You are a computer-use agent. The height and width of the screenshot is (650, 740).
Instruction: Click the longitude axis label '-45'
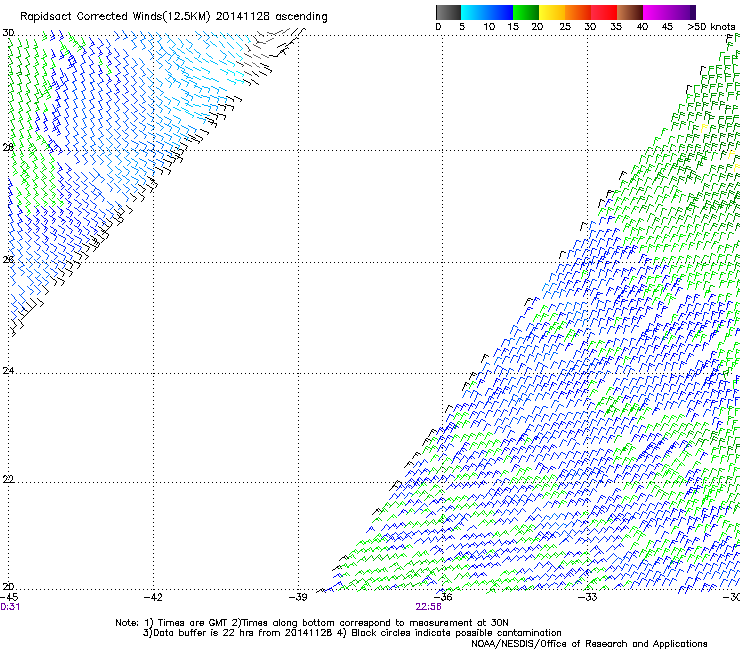[x=9, y=597]
